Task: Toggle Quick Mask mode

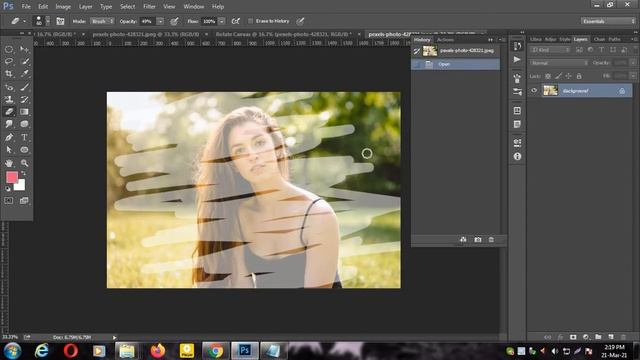Action: (x=9, y=200)
